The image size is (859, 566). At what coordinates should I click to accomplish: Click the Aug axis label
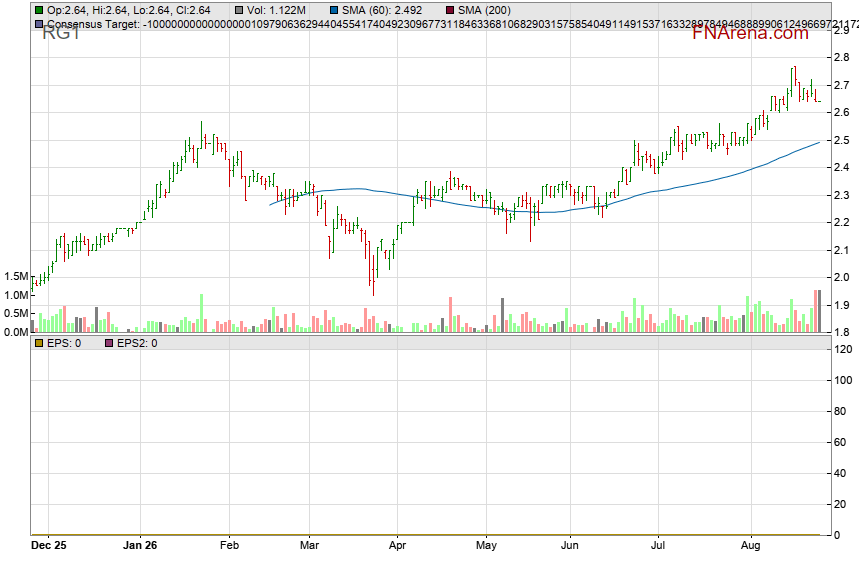tap(750, 545)
